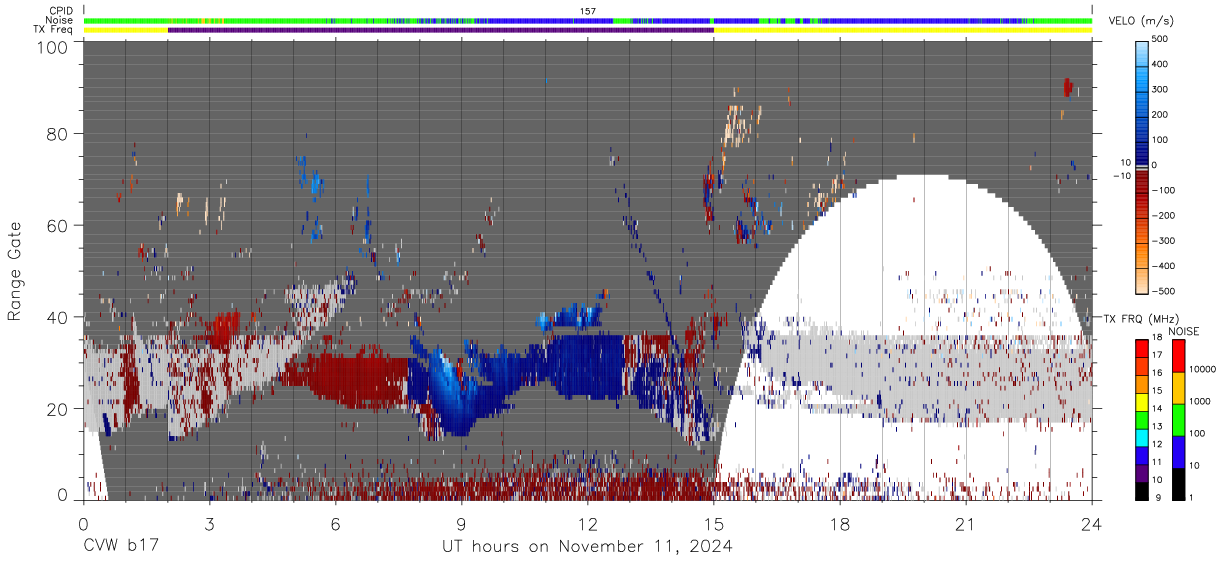Viewport: 1228px width, 567px height.
Task: Click the purple TX frequency bar segment
Action: (x=440, y=30)
